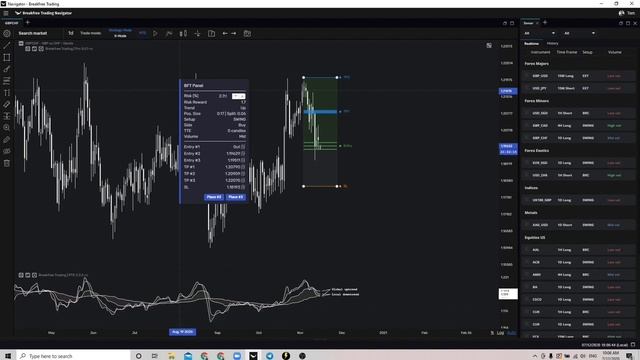The width and height of the screenshot is (640, 360).
Task: Open the Telegram taskbar icon
Action: pos(269,356)
